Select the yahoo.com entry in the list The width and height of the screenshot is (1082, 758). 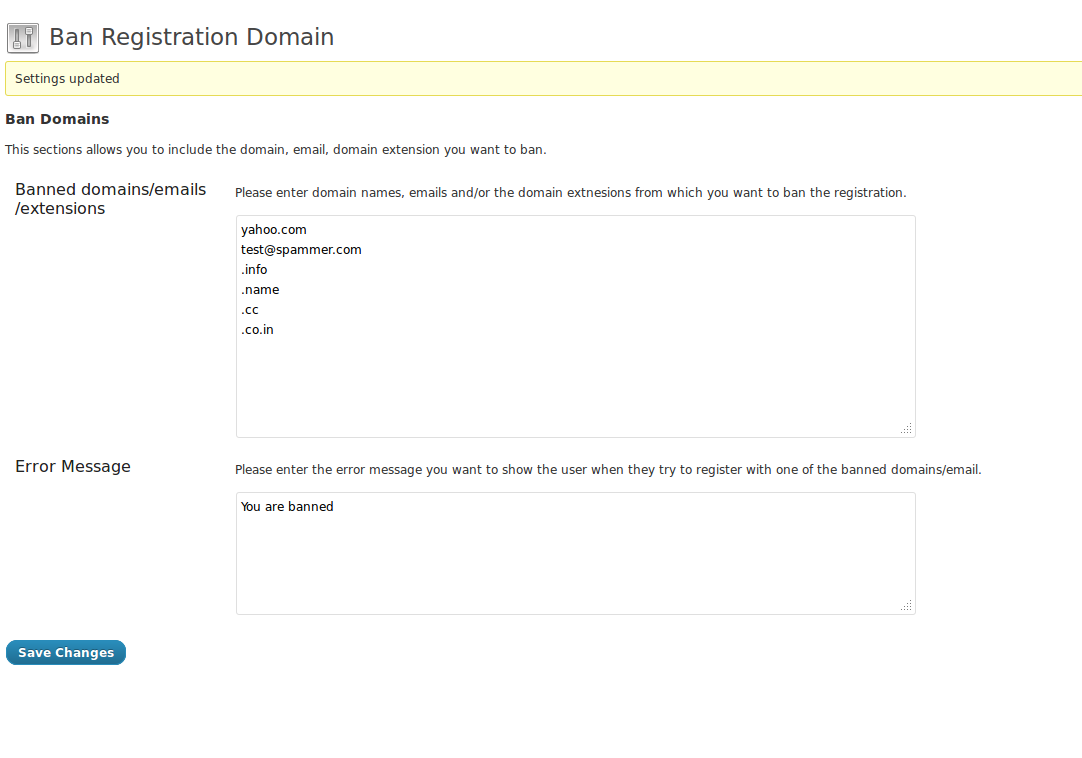click(x=273, y=229)
